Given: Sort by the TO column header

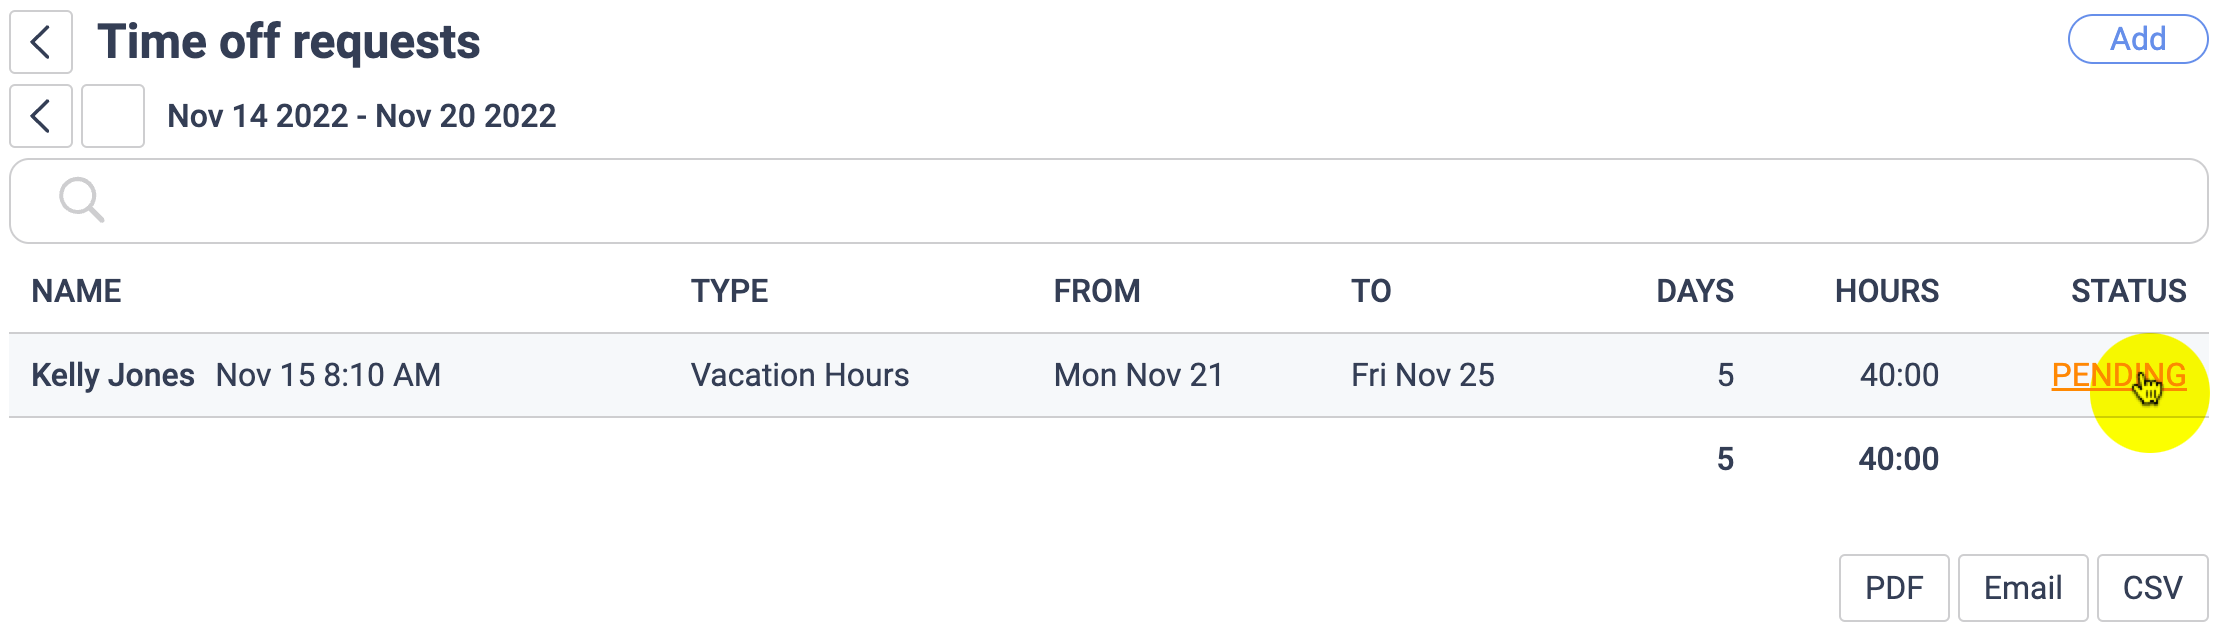Looking at the screenshot, I should point(1370,291).
